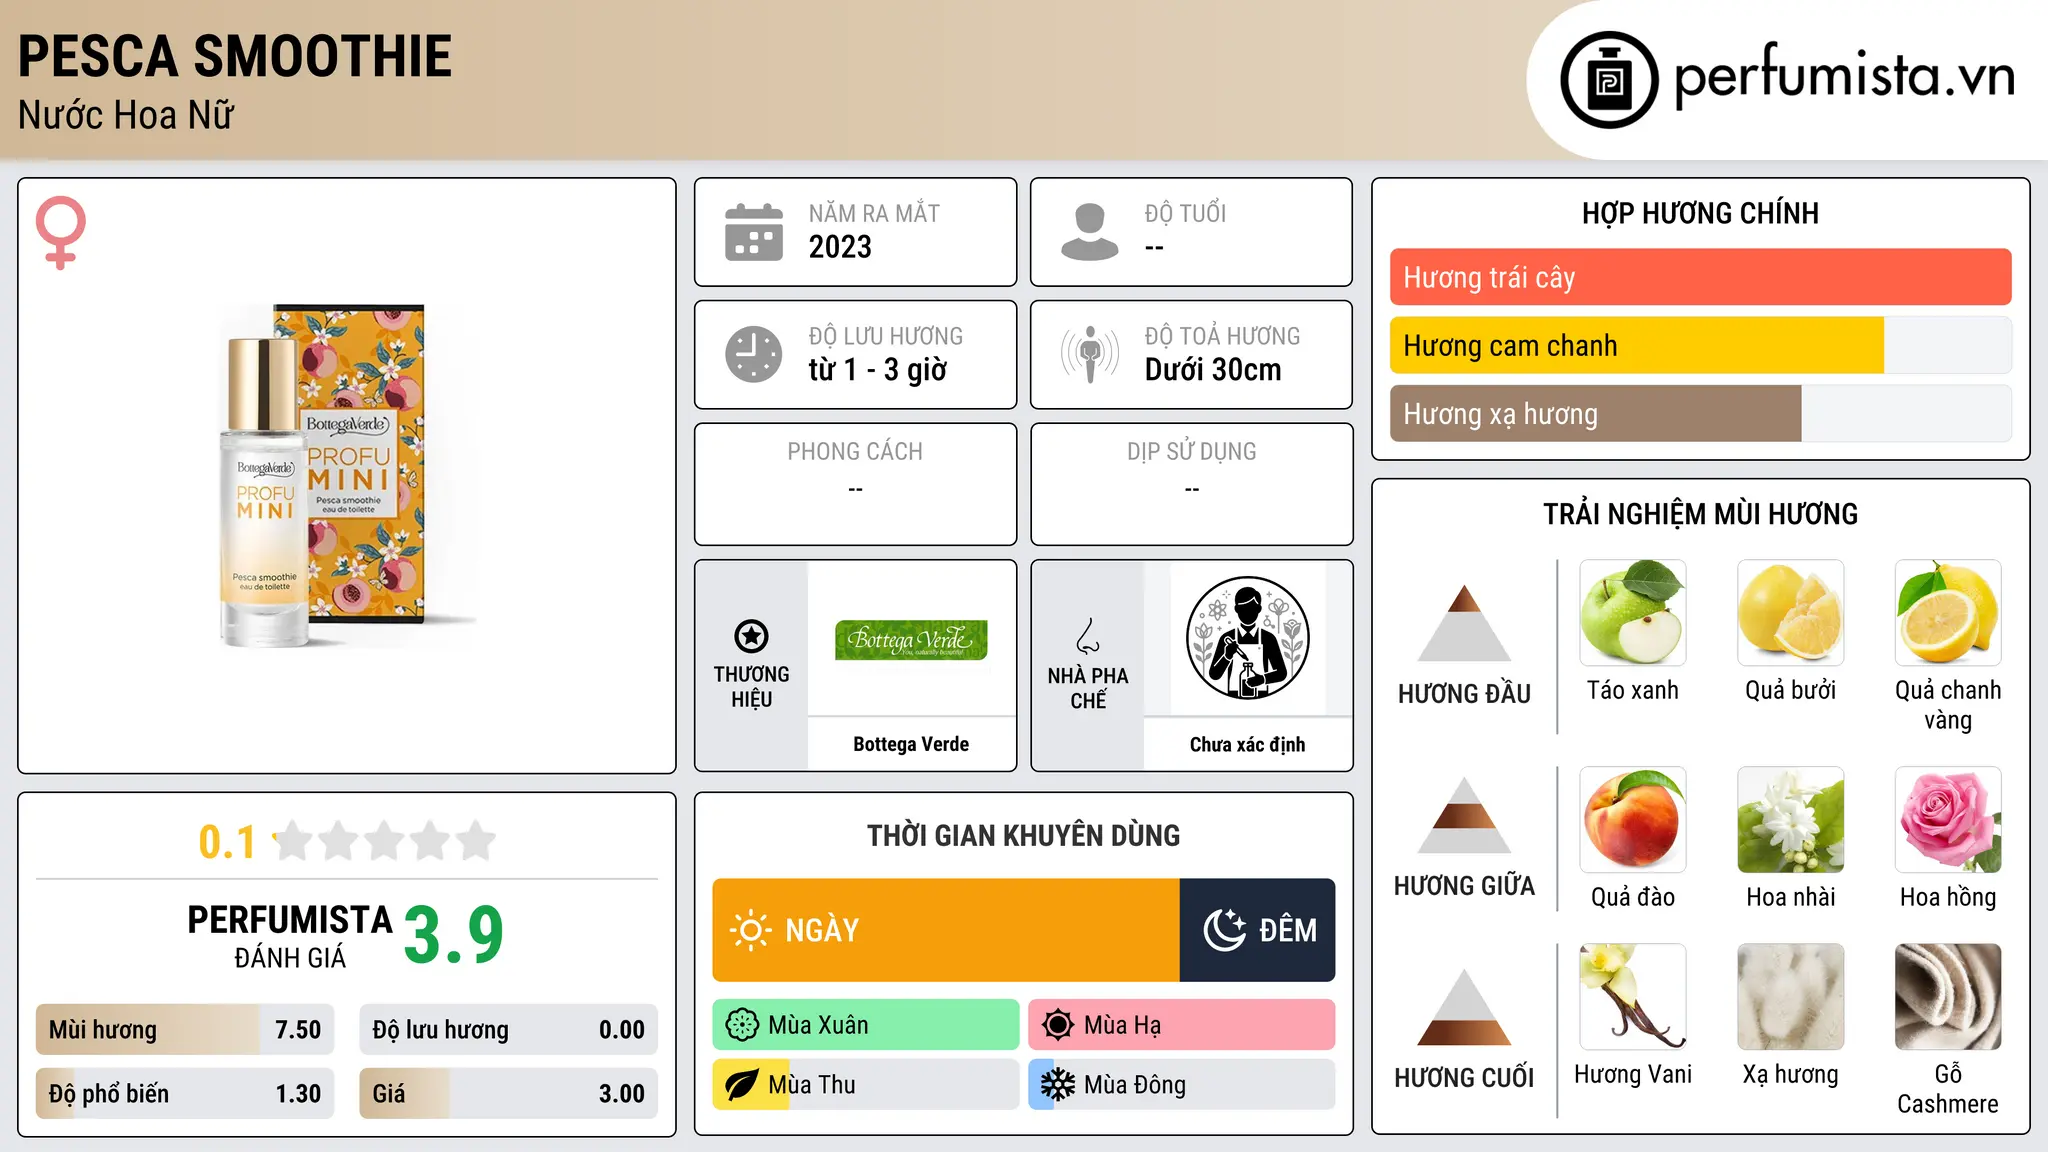Viewport: 2048px width, 1152px height.
Task: Click the HỢP HƯƠNG CHÍNH heading
Action: pyautogui.click(x=1700, y=213)
